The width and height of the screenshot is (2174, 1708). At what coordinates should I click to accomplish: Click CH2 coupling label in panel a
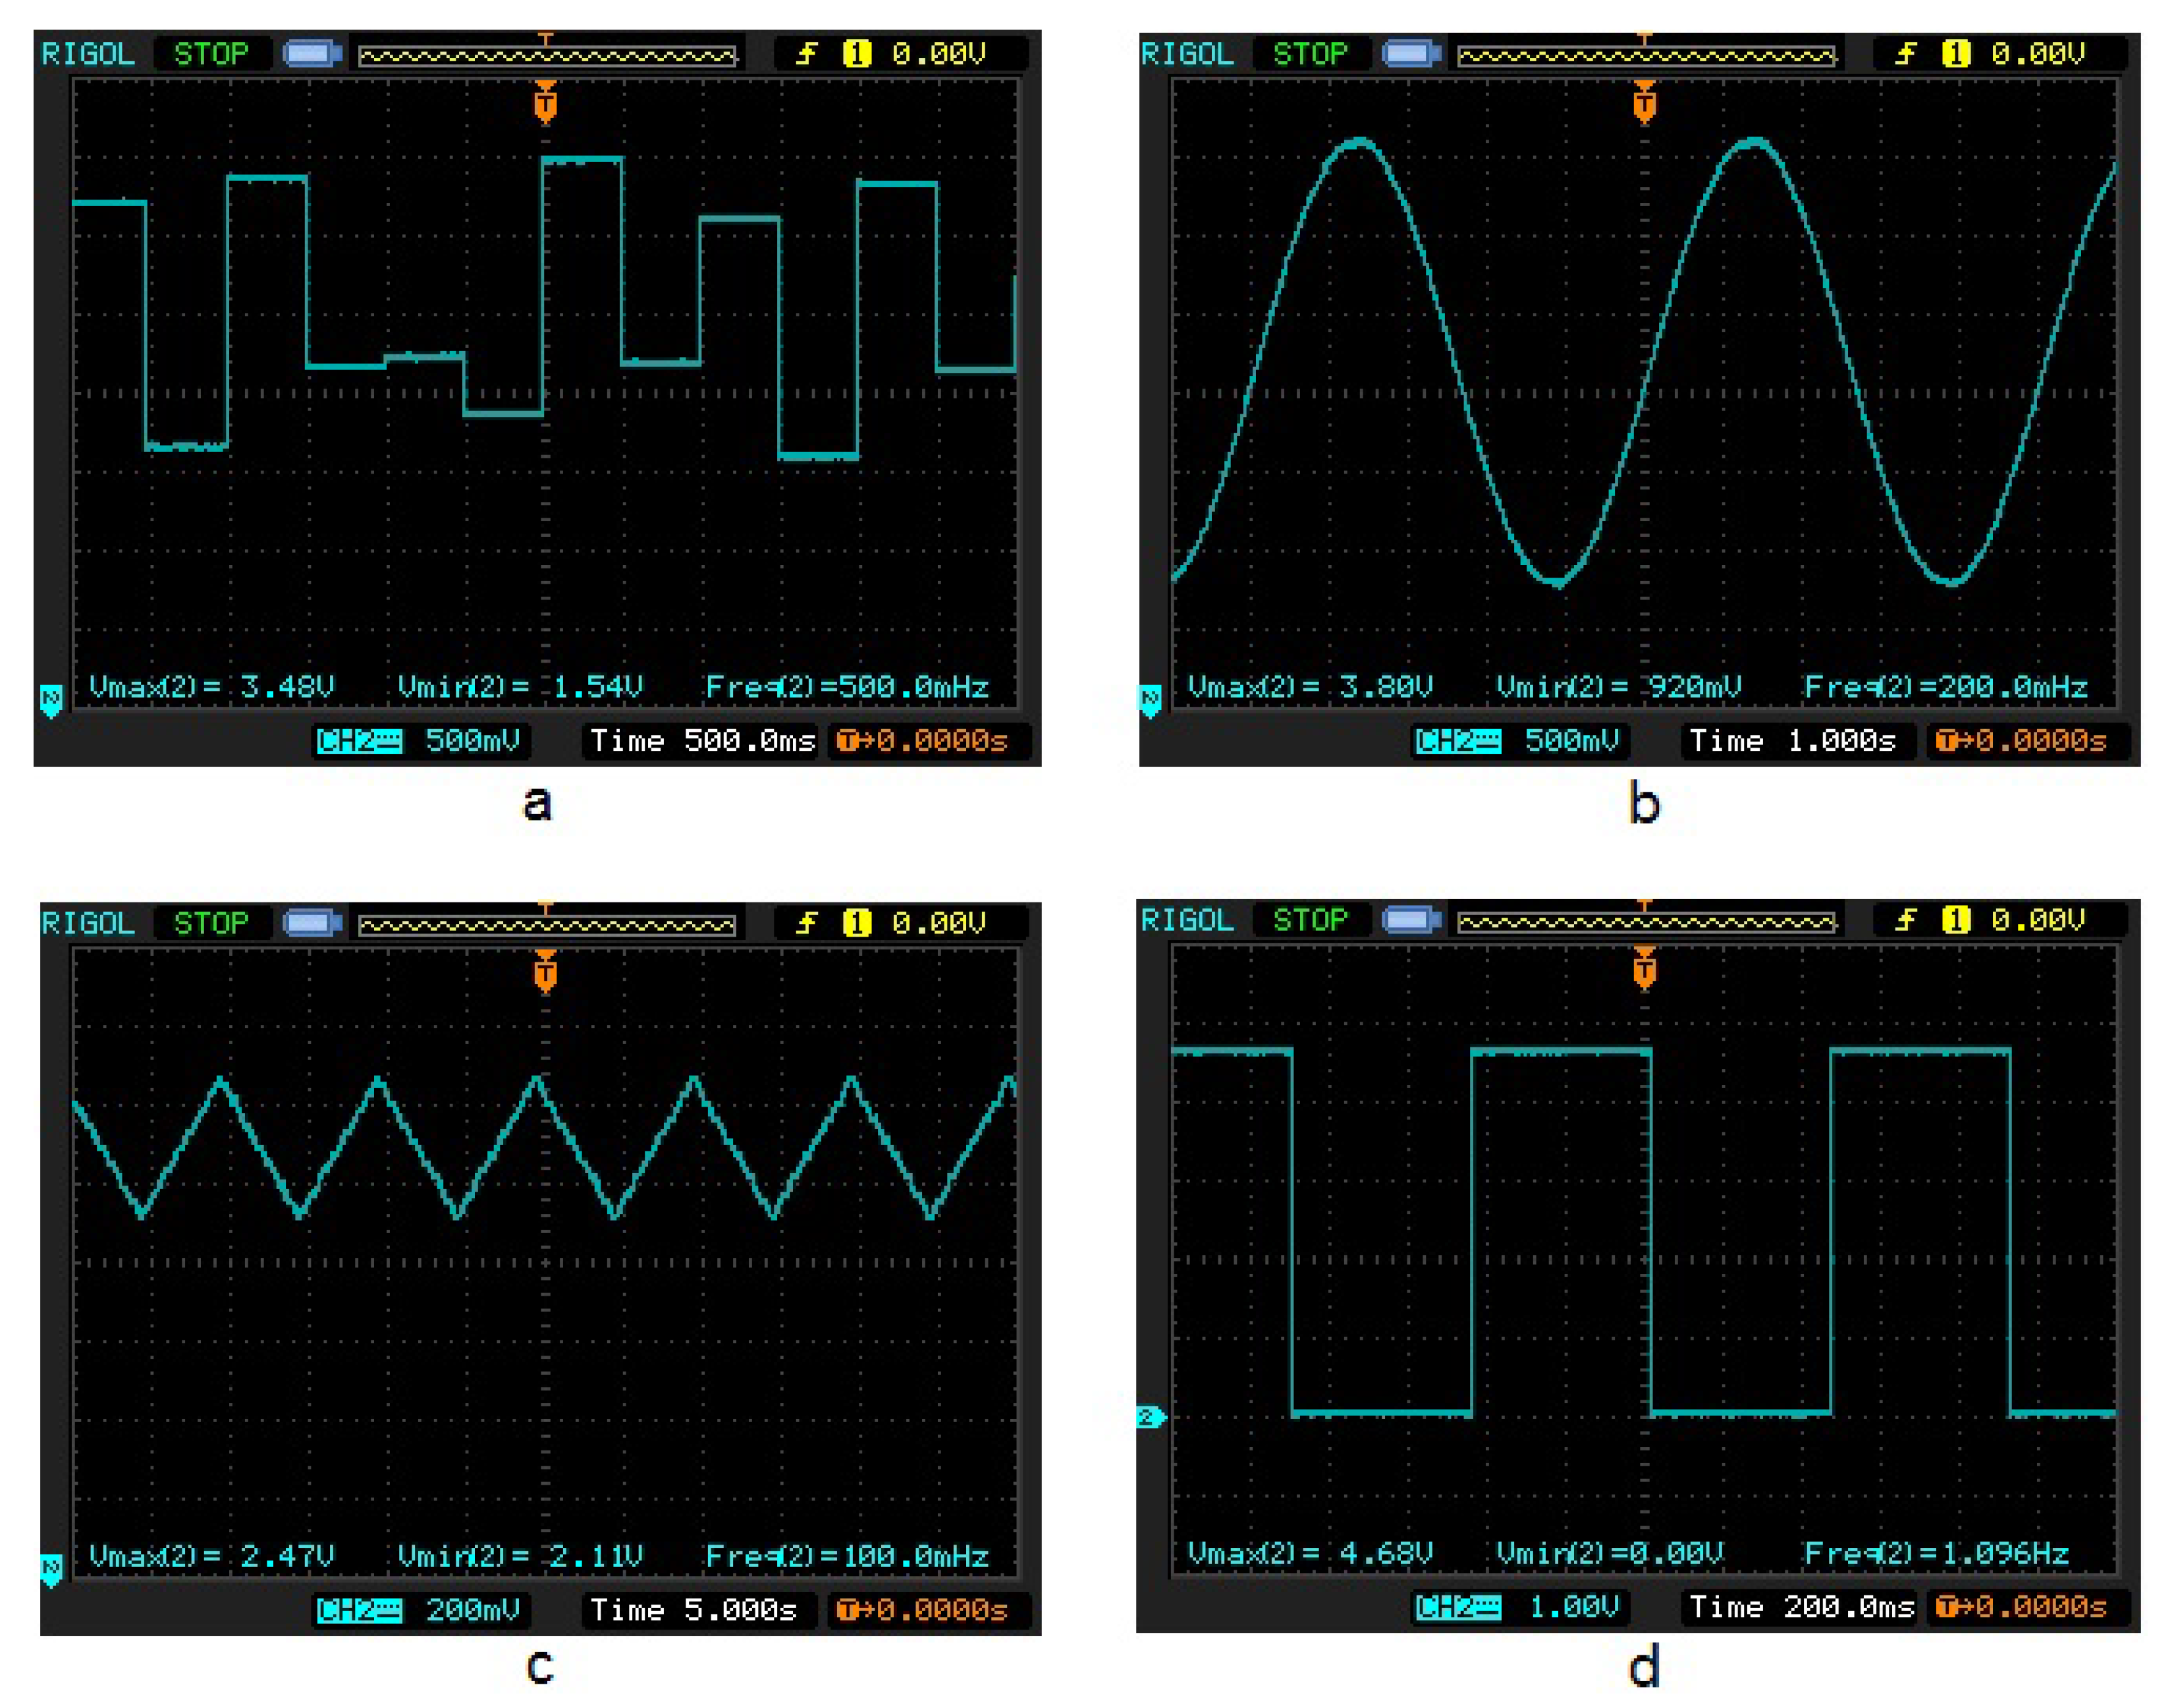tap(359, 741)
